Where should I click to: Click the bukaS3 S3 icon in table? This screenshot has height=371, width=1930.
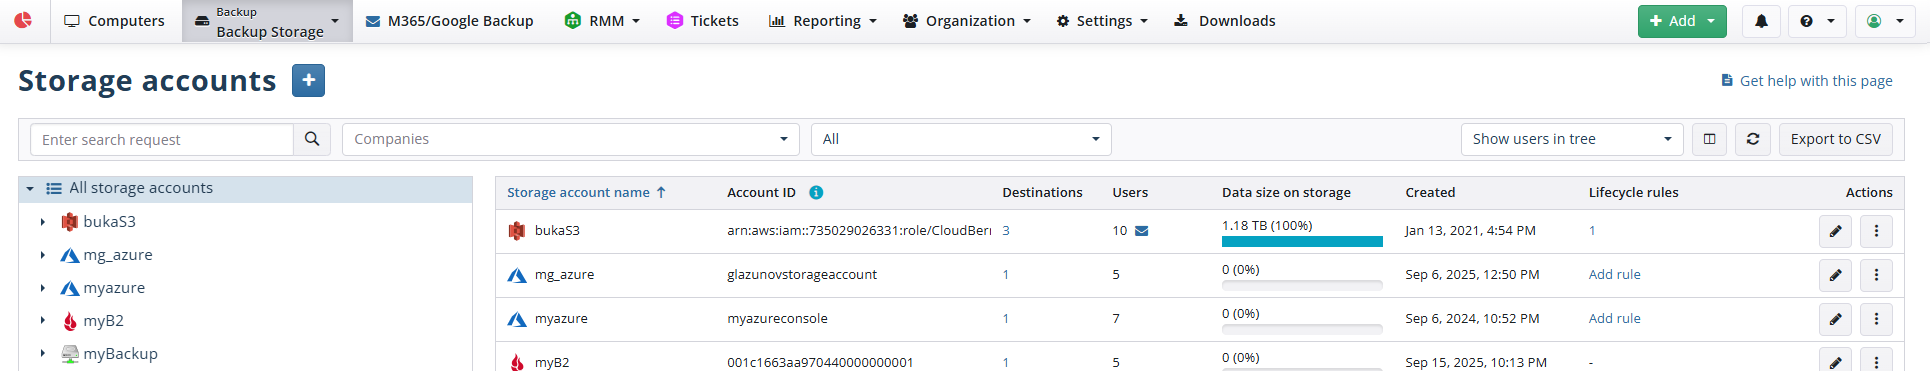517,231
